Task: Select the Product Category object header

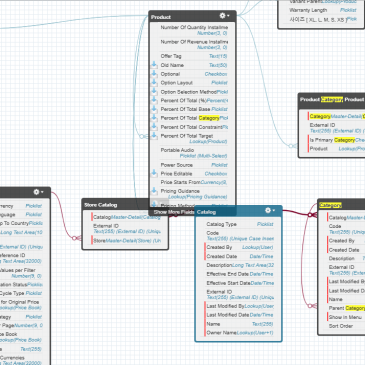Action: pos(331,99)
